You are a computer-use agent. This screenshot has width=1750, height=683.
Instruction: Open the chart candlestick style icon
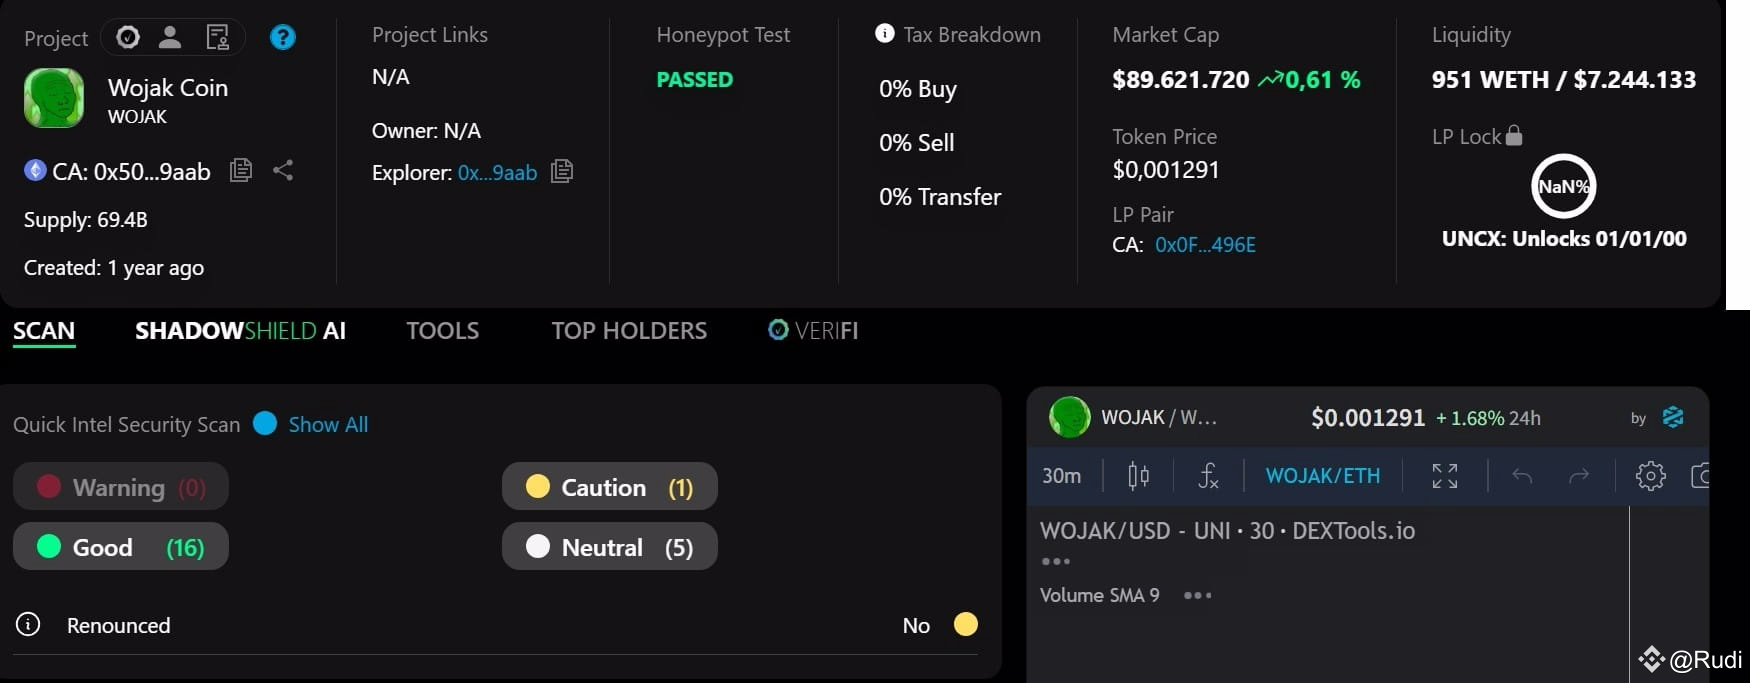point(1138,476)
